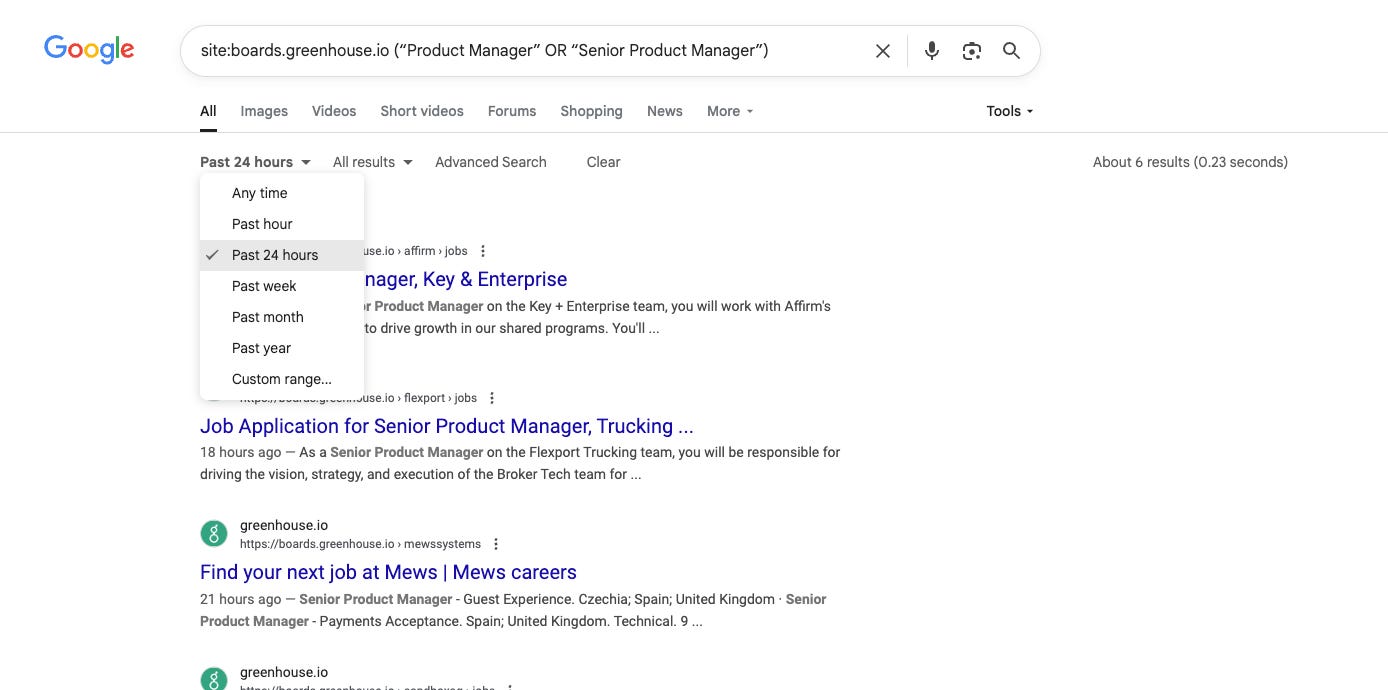Screen dimensions: 1388x690
Task: Clear the search box with X icon
Action: (x=883, y=51)
